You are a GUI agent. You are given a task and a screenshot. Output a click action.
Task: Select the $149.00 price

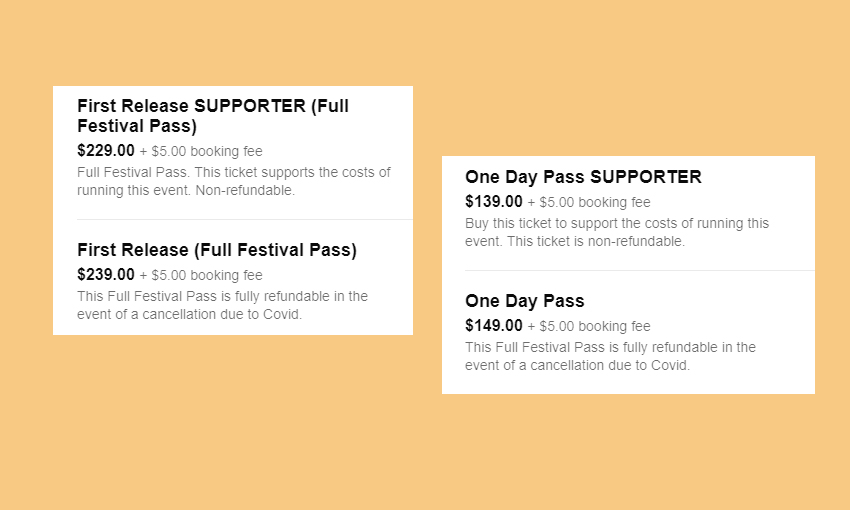[x=493, y=326]
